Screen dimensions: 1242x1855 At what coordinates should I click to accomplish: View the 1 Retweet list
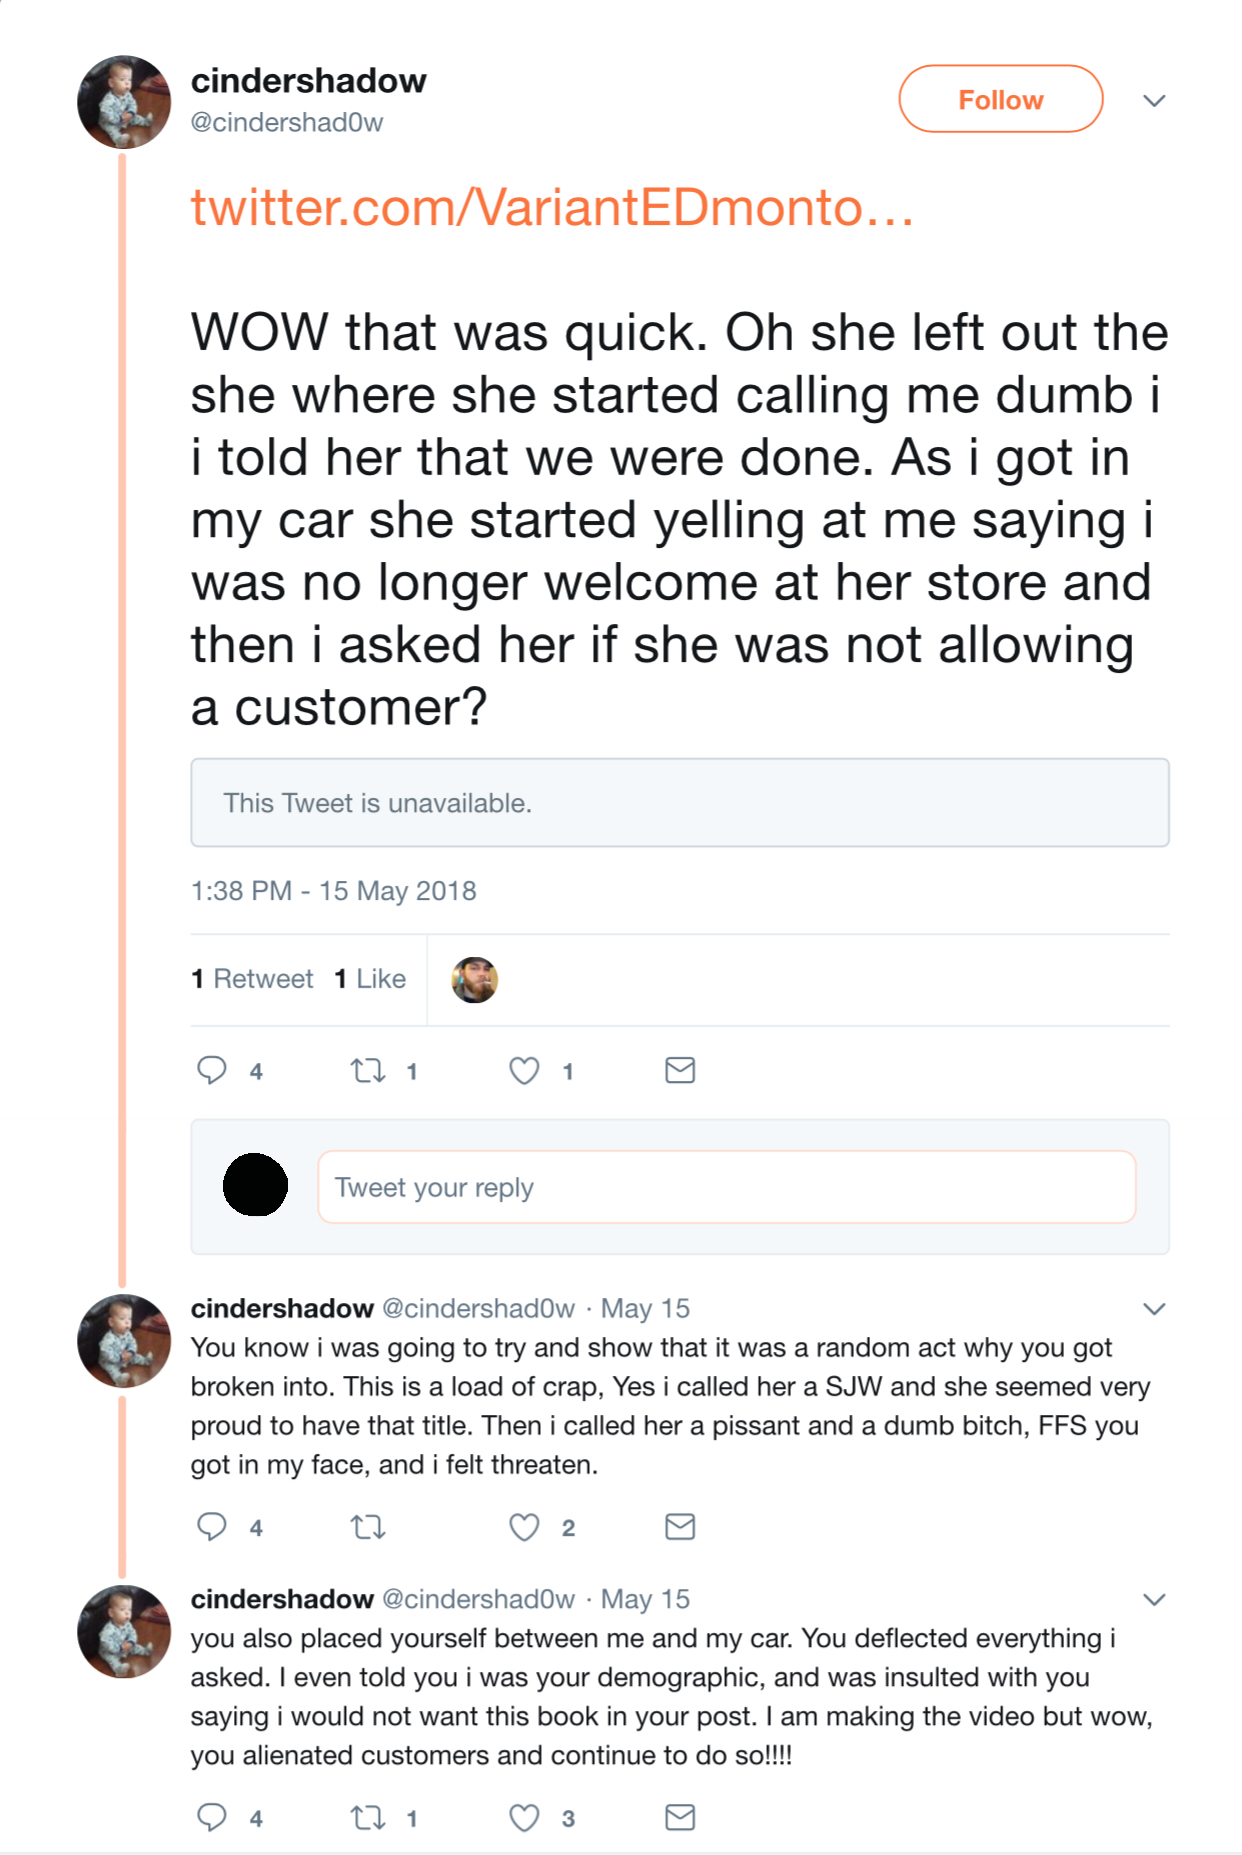[x=252, y=979]
